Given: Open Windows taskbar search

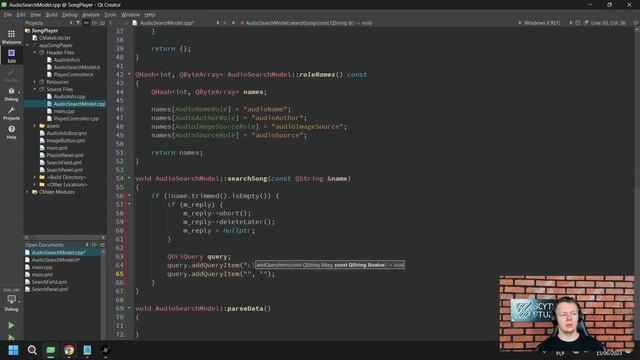Looking at the screenshot, I should pyautogui.click(x=32, y=350).
